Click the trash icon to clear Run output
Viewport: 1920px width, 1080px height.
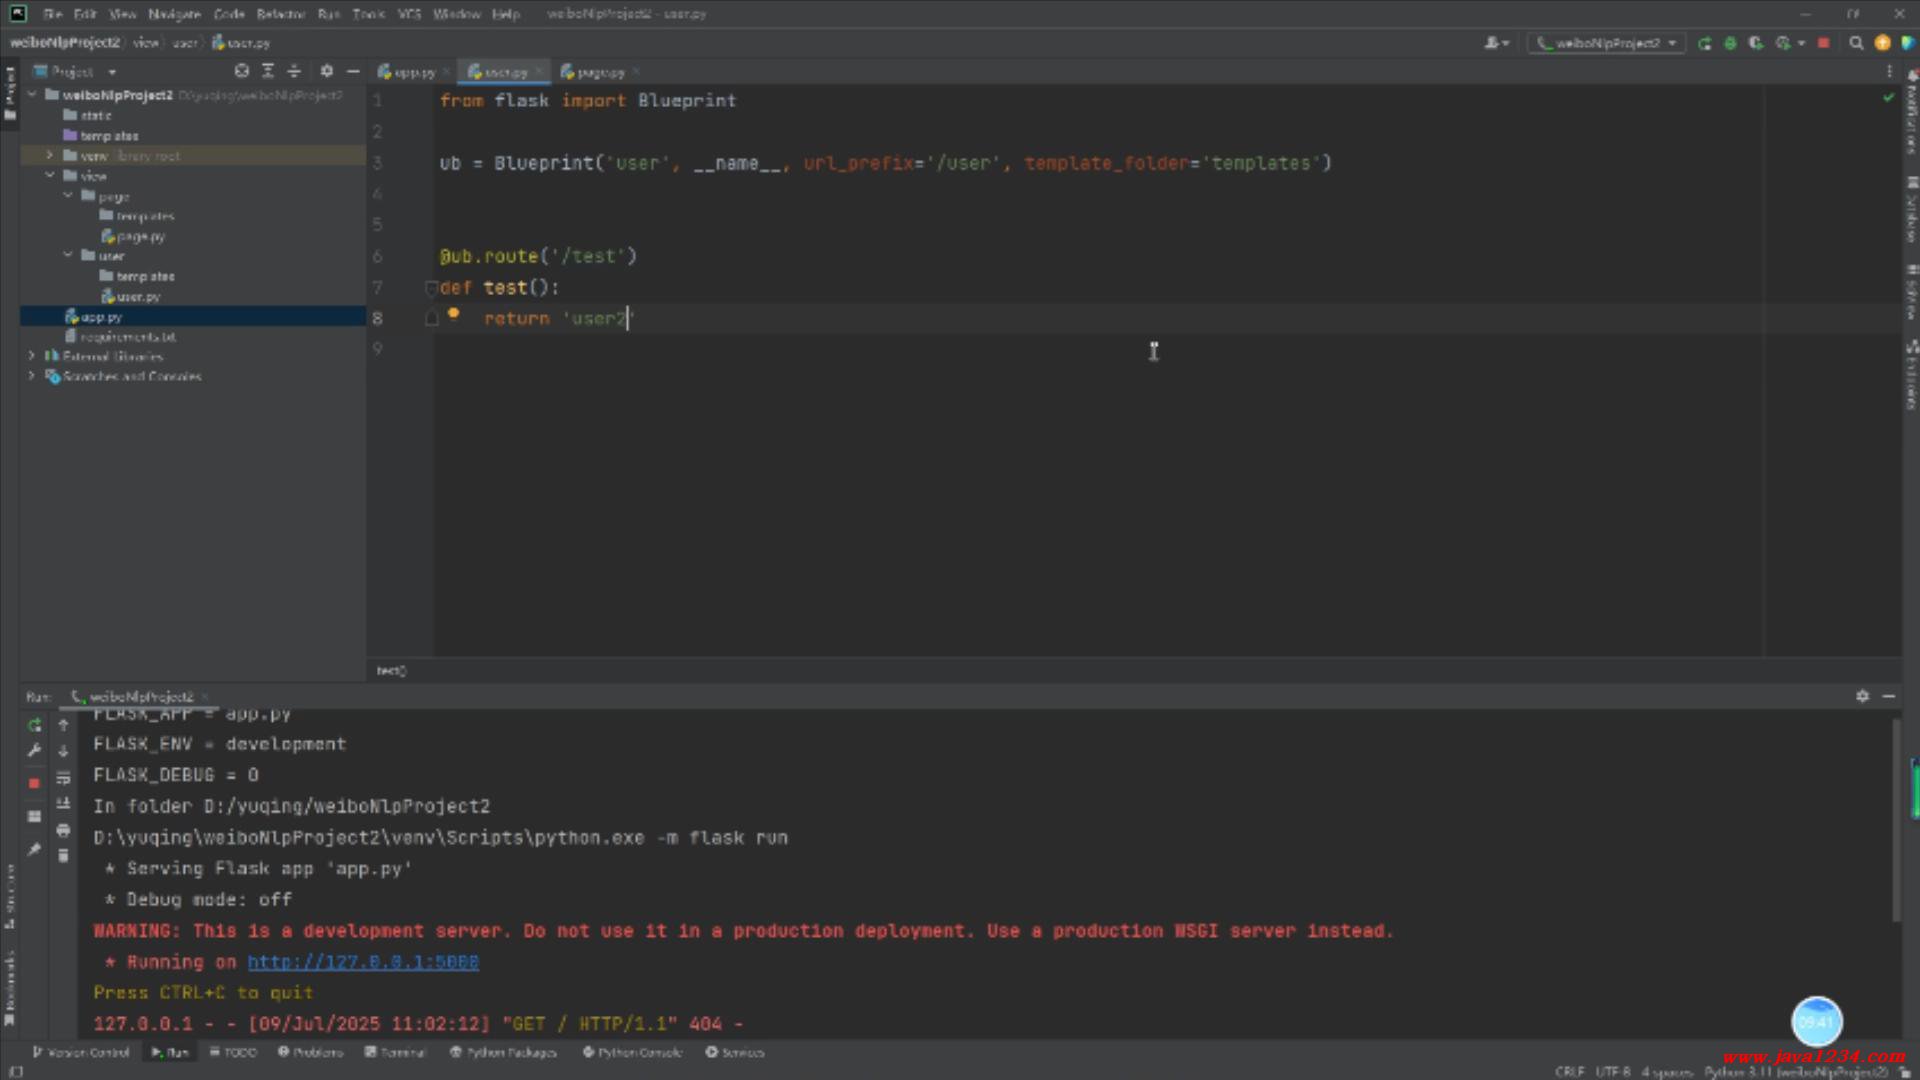coord(63,856)
